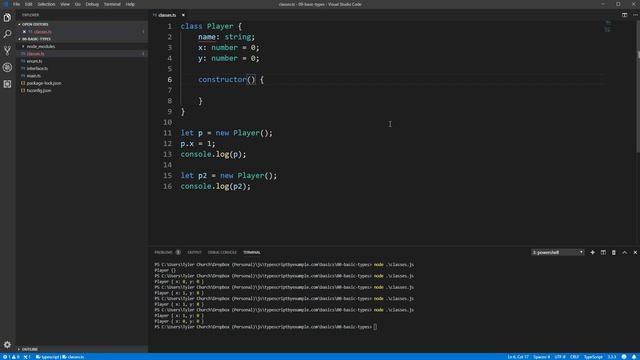Open enum.ts in the file tree
Screen dimensions: 640x360
35,61
